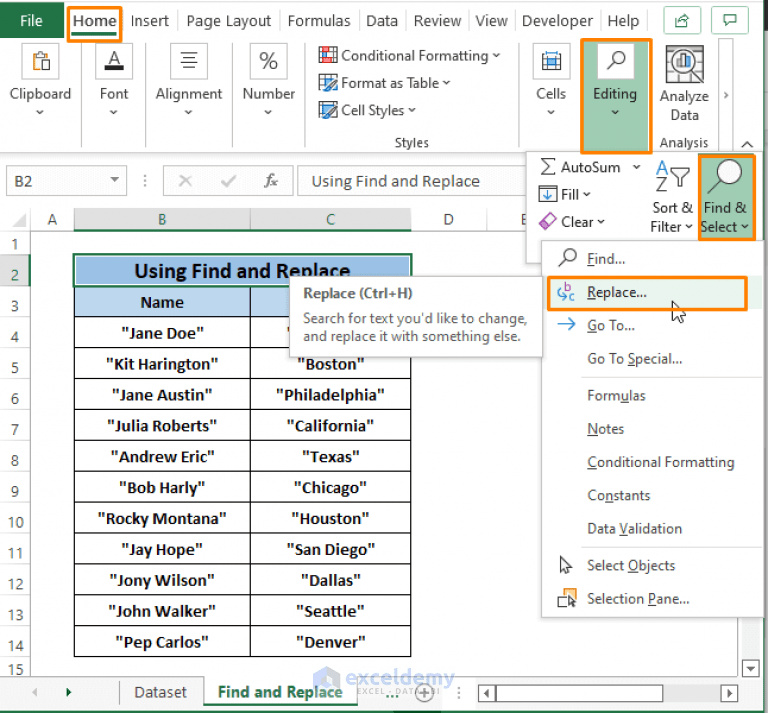Switch to the Insert tab

coord(149,21)
